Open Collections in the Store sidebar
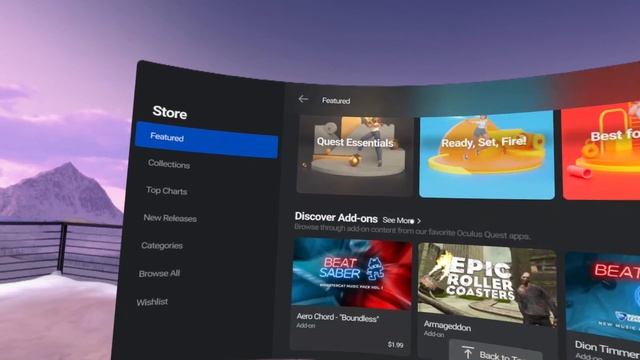 (169, 164)
